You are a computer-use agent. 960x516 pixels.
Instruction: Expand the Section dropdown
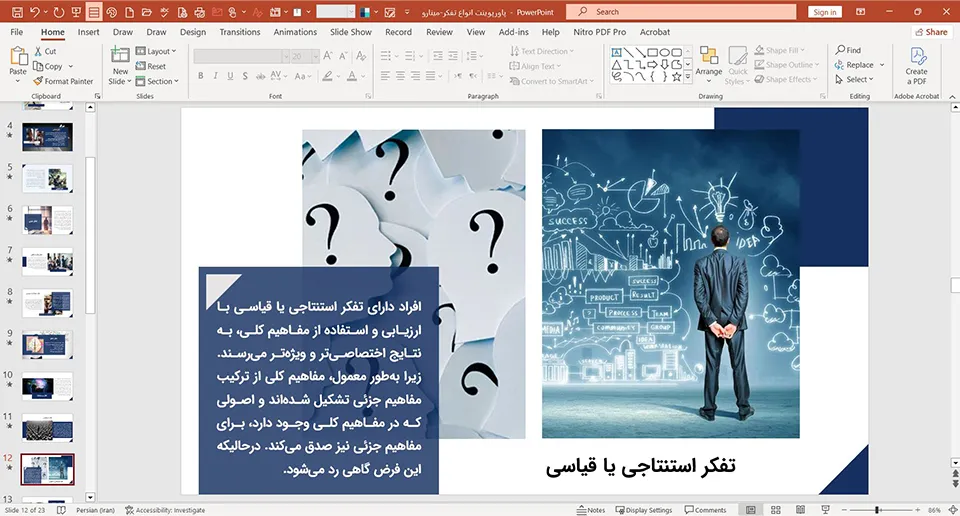pyautogui.click(x=157, y=81)
